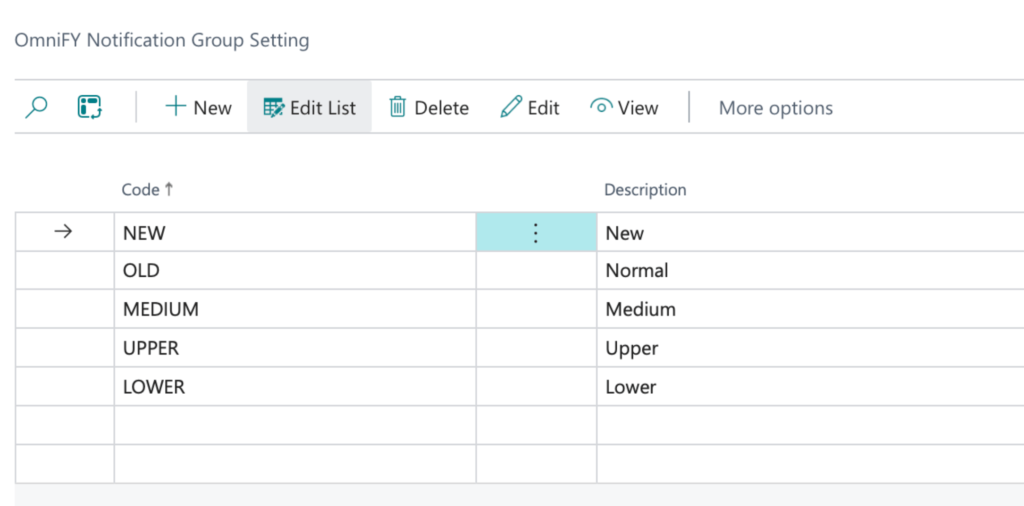Click the Description column header
This screenshot has width=1024, height=506.
tap(645, 190)
